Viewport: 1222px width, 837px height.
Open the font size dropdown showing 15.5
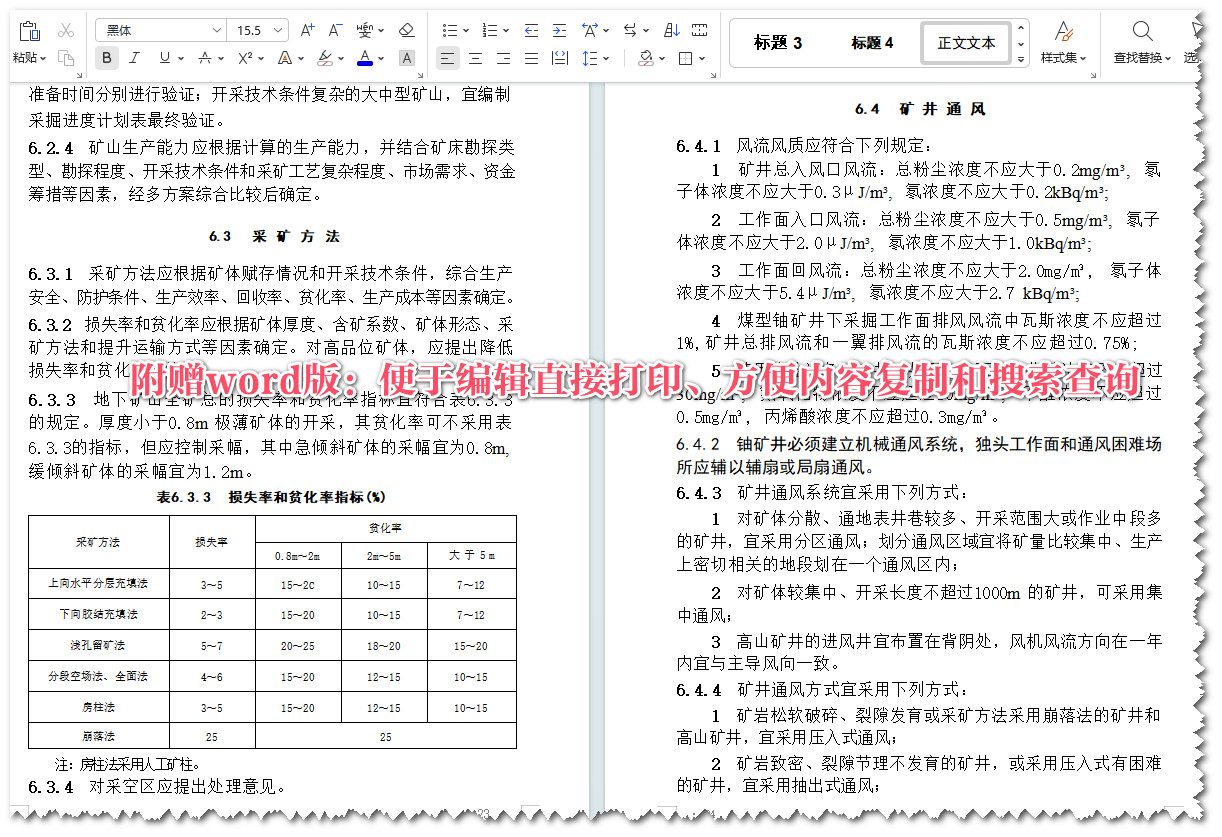[277, 29]
